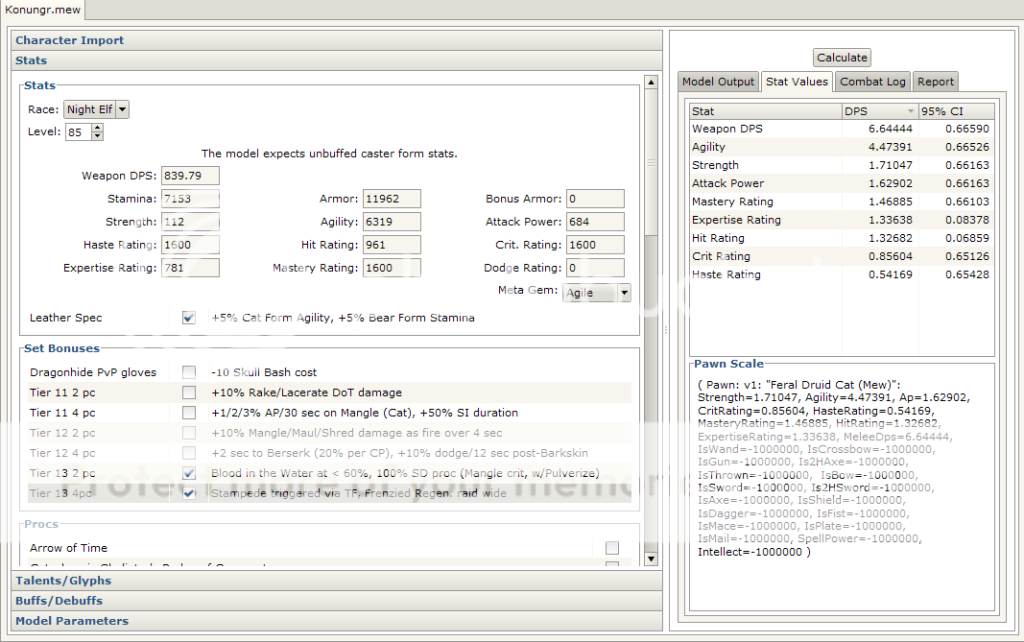Select the Expertise Rating table row
The width and height of the screenshot is (1024, 642).
pos(842,220)
